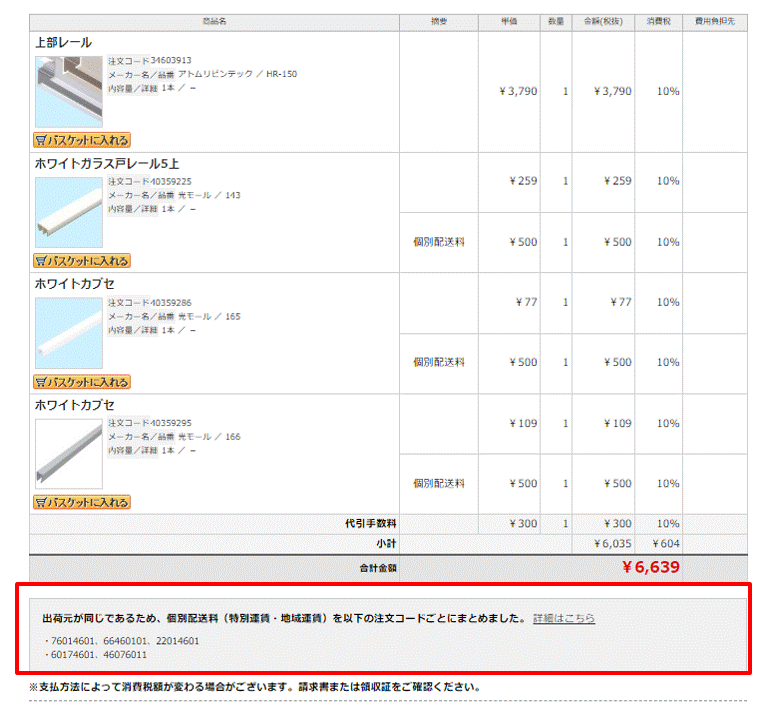This screenshot has width=767, height=721.
Task: Add ホワイトカブセ code 40359295 to basket
Action: (x=82, y=502)
